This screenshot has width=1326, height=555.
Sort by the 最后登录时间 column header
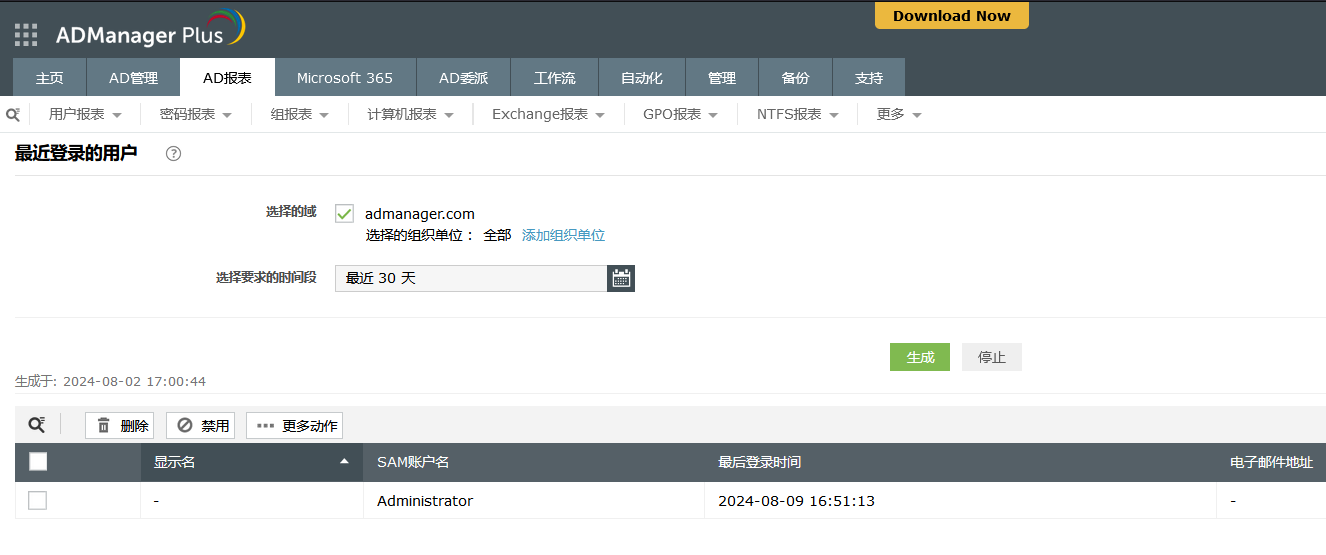pyautogui.click(x=759, y=462)
